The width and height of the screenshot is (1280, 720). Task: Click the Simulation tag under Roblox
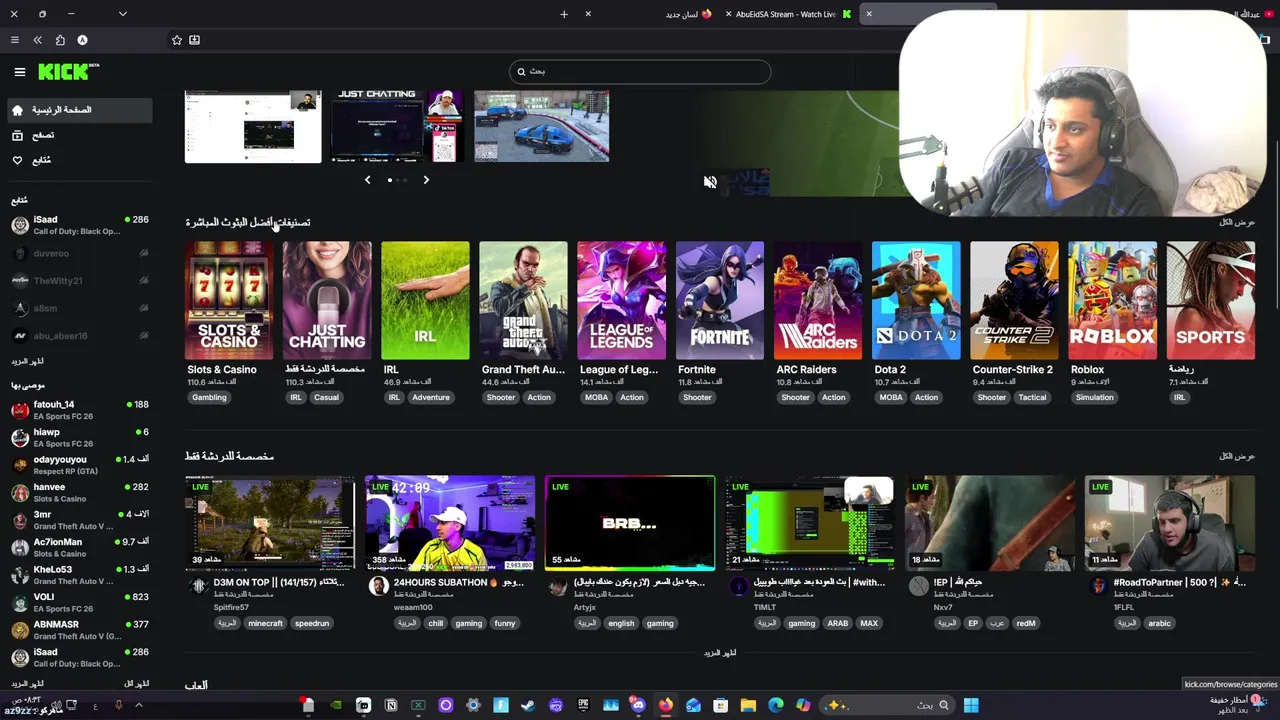click(x=1094, y=397)
